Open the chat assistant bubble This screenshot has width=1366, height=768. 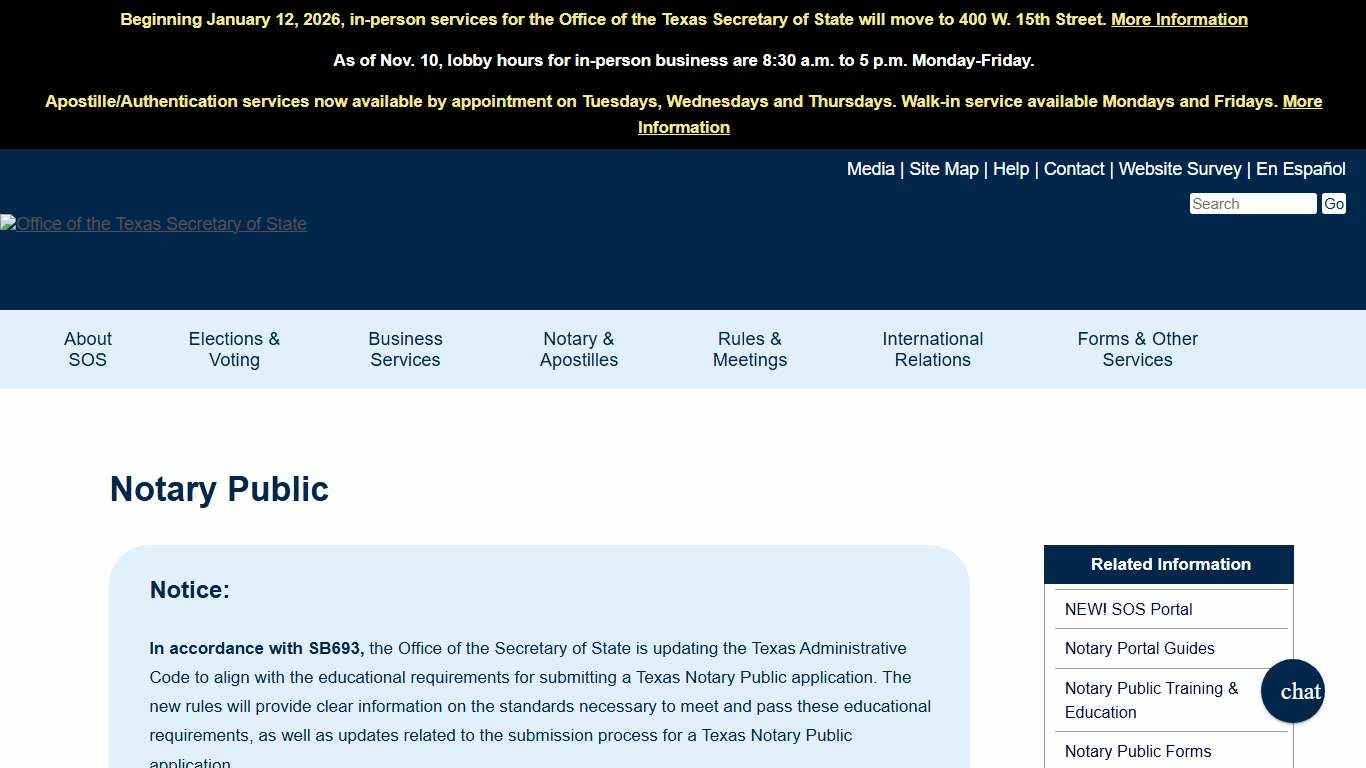coord(1292,691)
